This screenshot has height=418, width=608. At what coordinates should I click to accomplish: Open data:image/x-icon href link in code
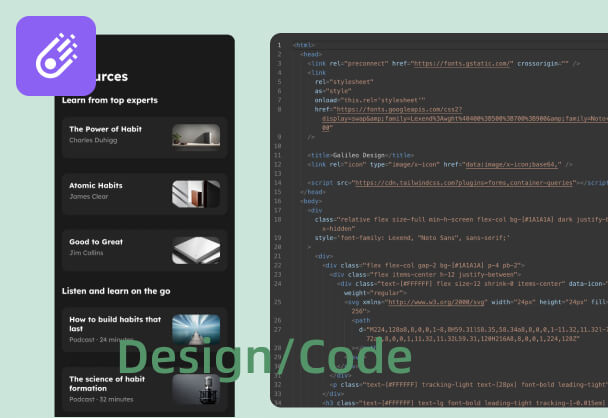511,164
